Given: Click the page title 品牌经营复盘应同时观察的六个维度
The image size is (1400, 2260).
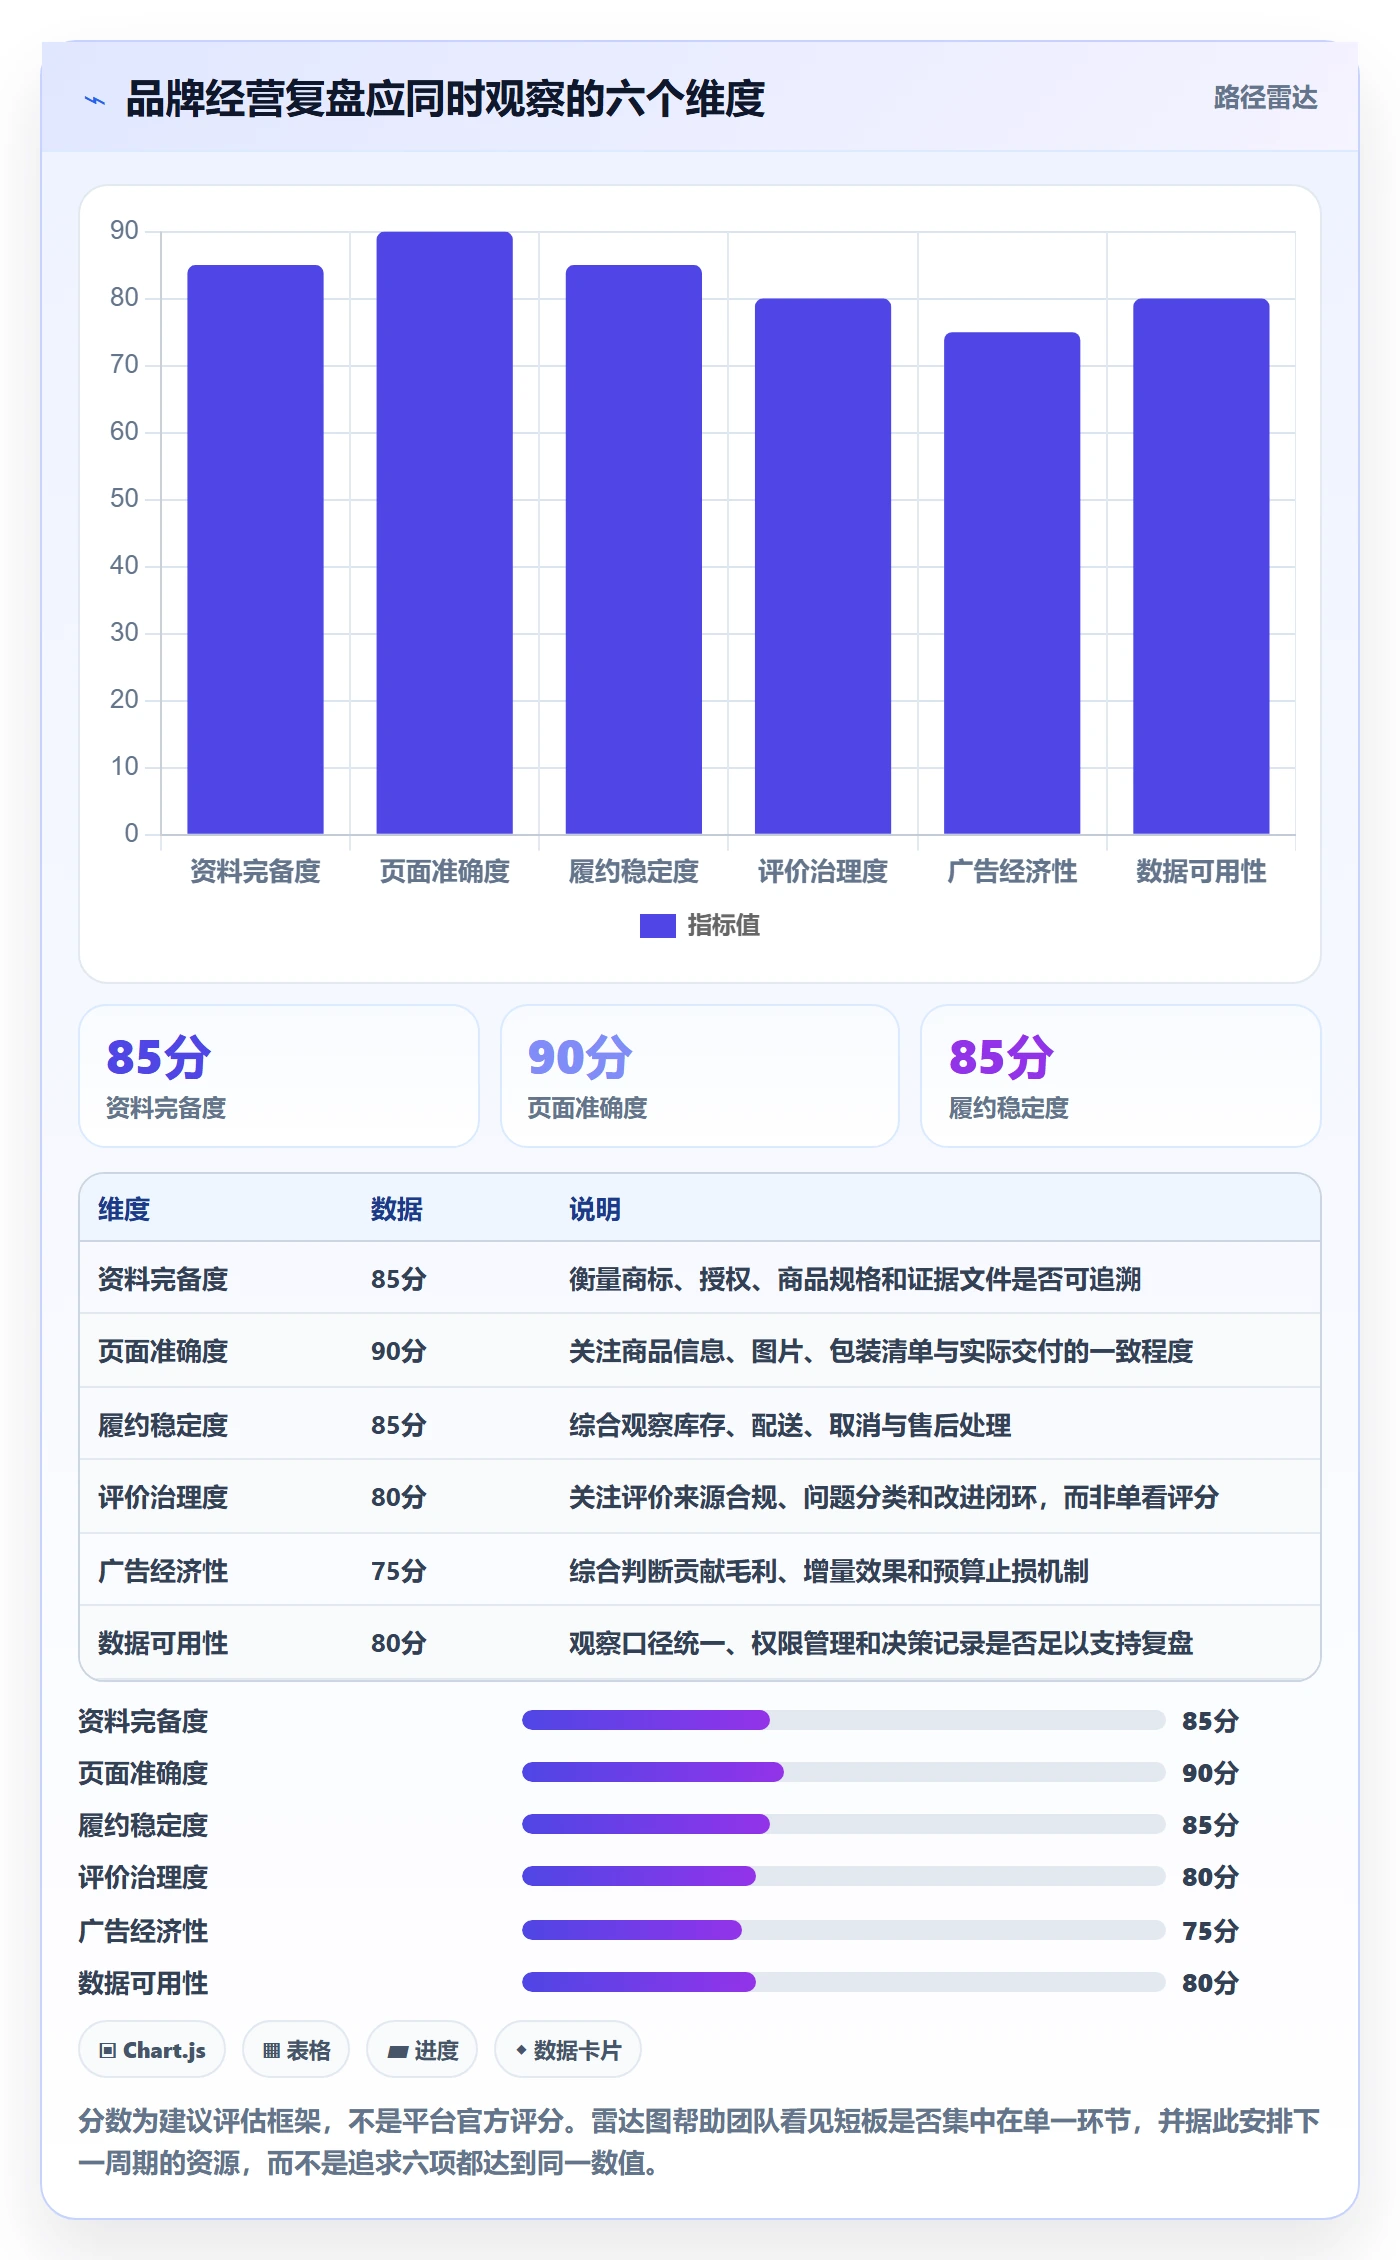Looking at the screenshot, I should coord(445,99).
